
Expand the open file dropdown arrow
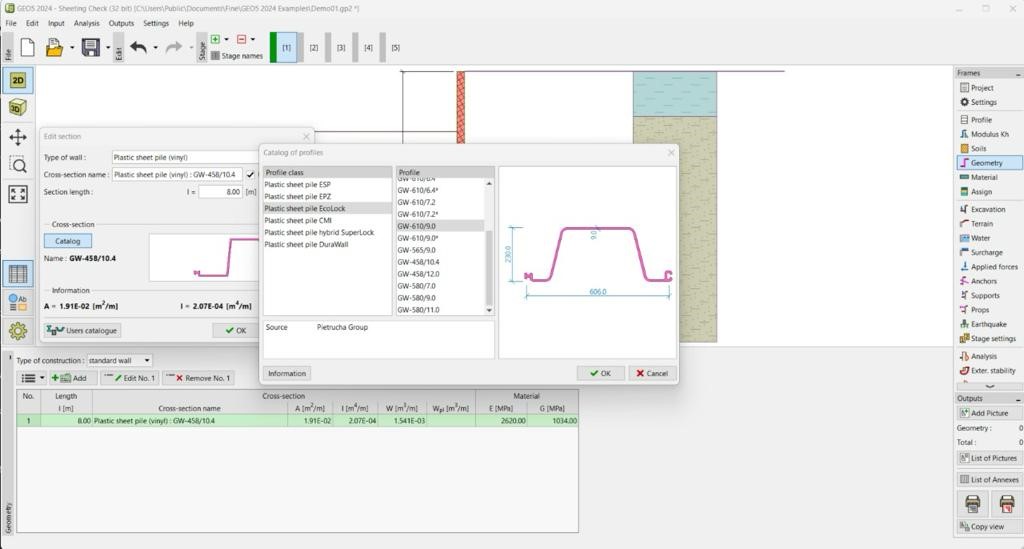[x=70, y=47]
